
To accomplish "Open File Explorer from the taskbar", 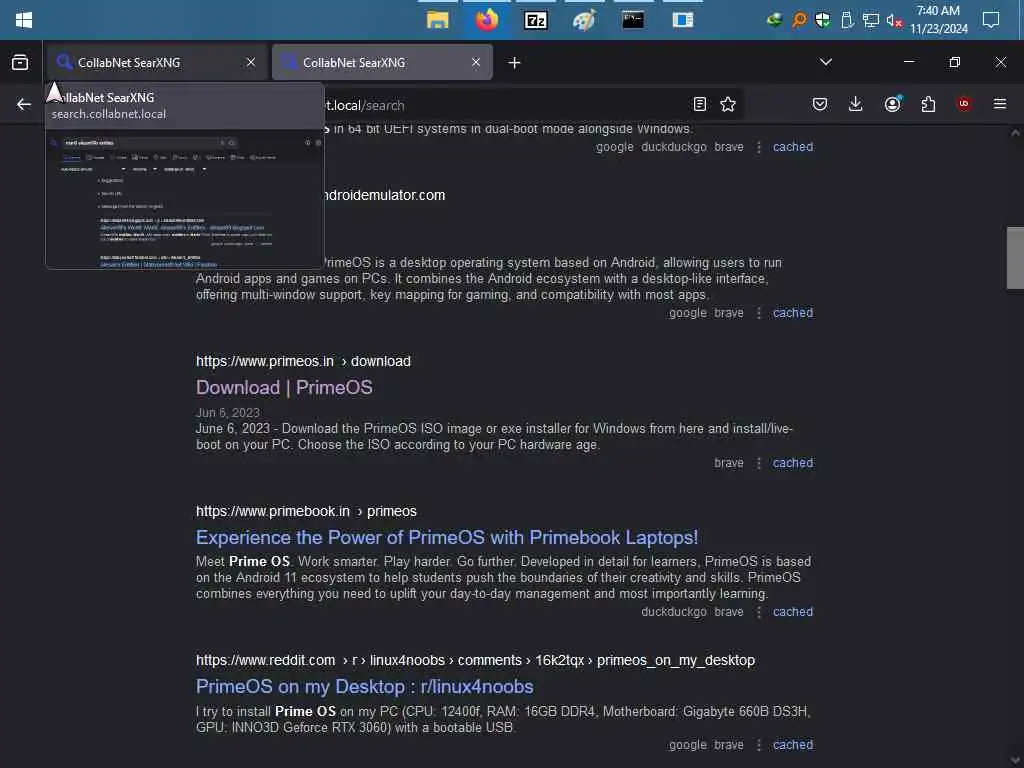I will click(x=438, y=20).
